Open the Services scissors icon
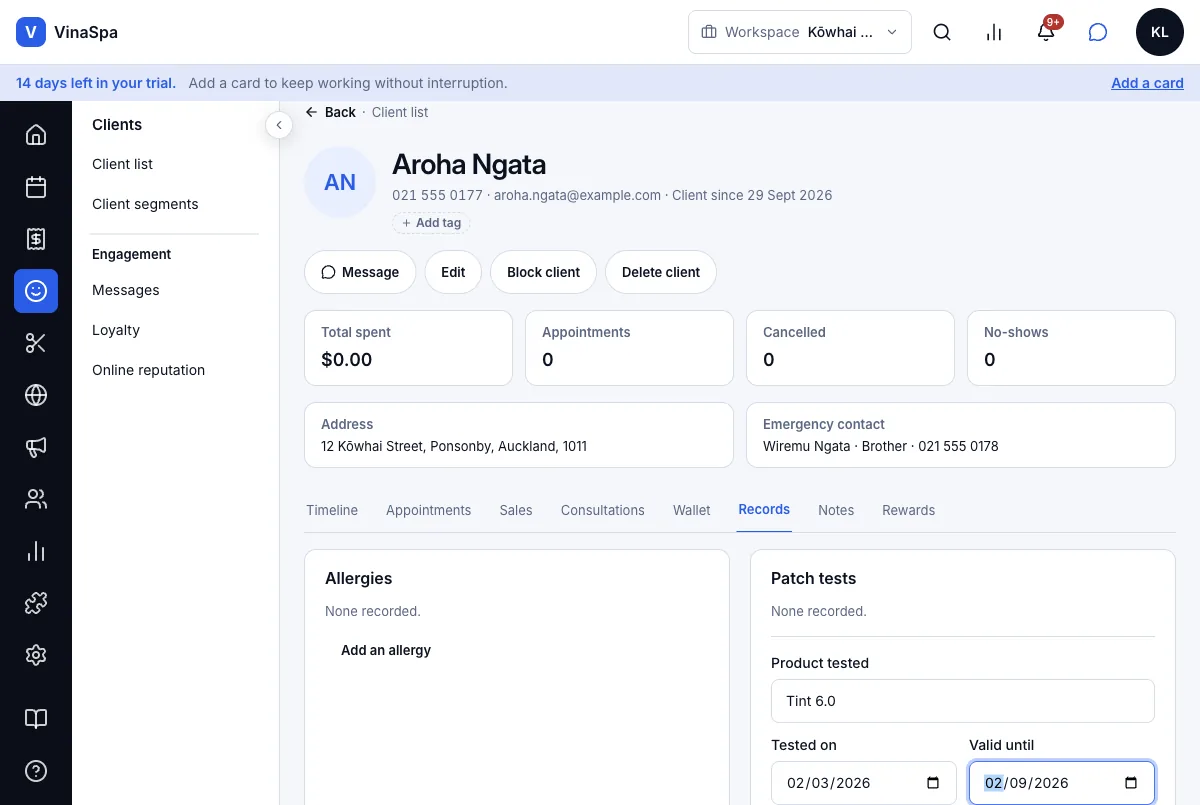The image size is (1200, 805). click(36, 343)
